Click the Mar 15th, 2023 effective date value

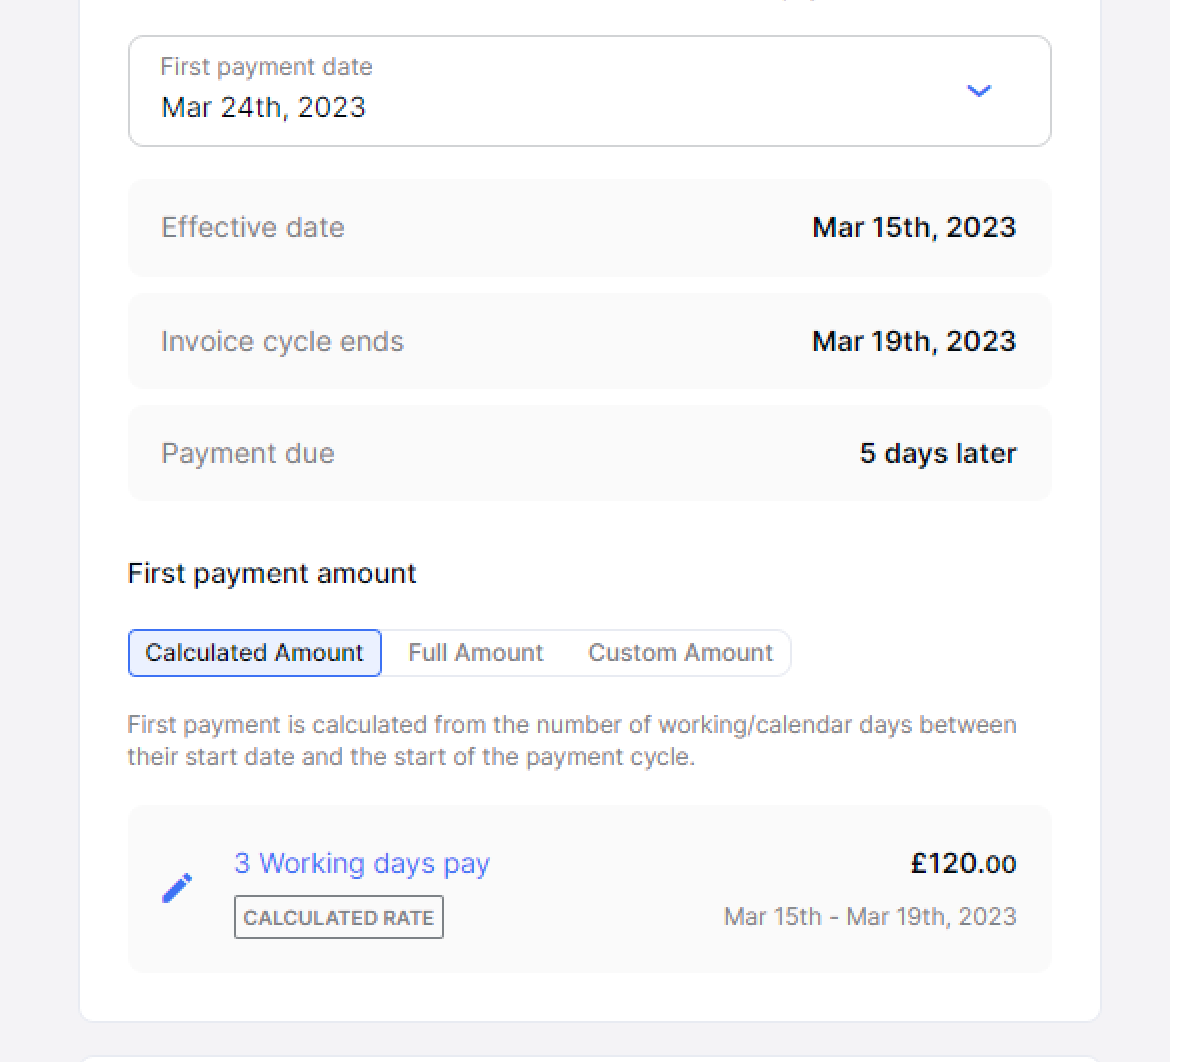[914, 228]
